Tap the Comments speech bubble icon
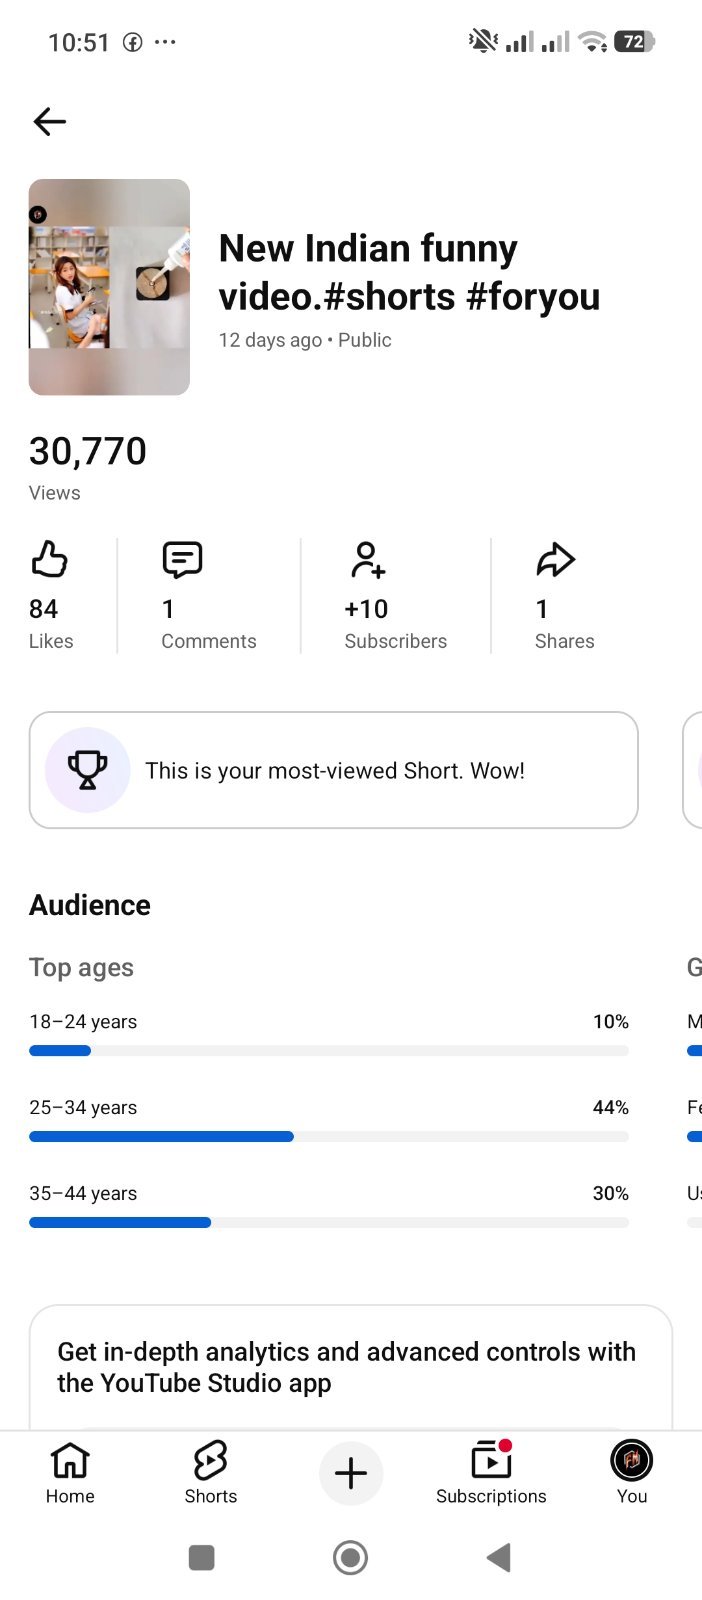This screenshot has height=1600, width=702. 182,560
